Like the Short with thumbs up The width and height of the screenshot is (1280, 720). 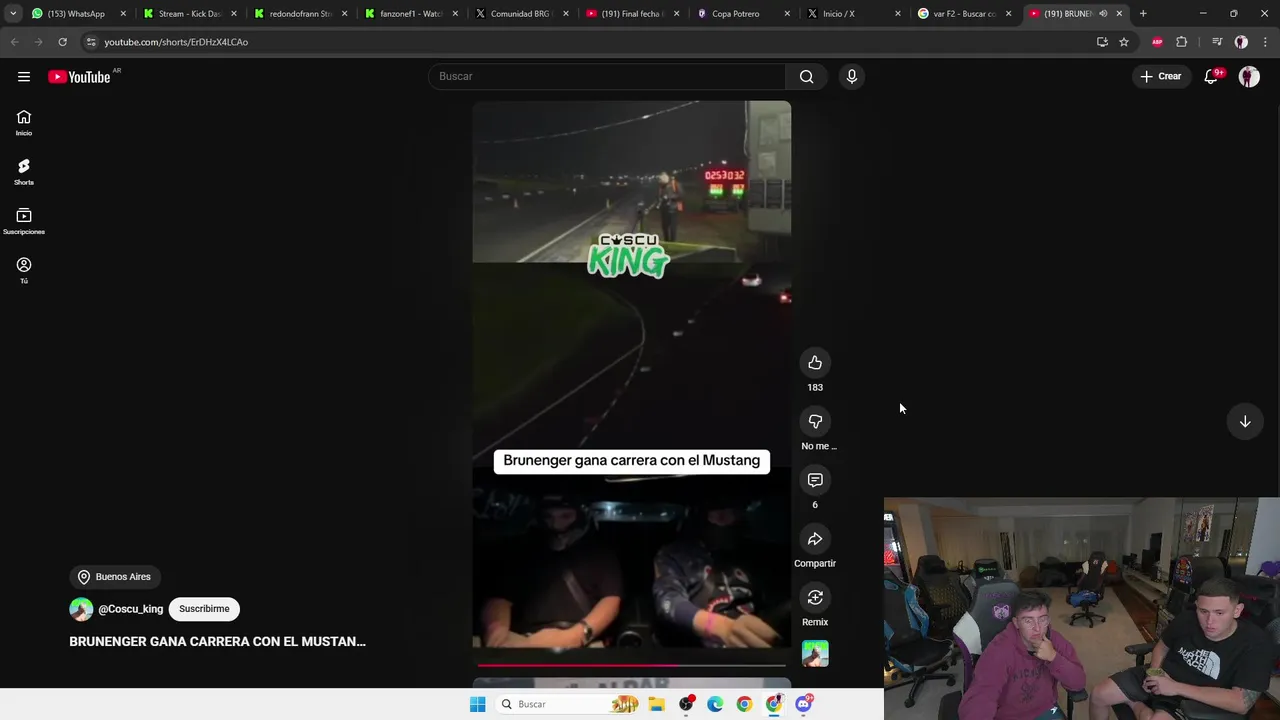[x=815, y=363]
